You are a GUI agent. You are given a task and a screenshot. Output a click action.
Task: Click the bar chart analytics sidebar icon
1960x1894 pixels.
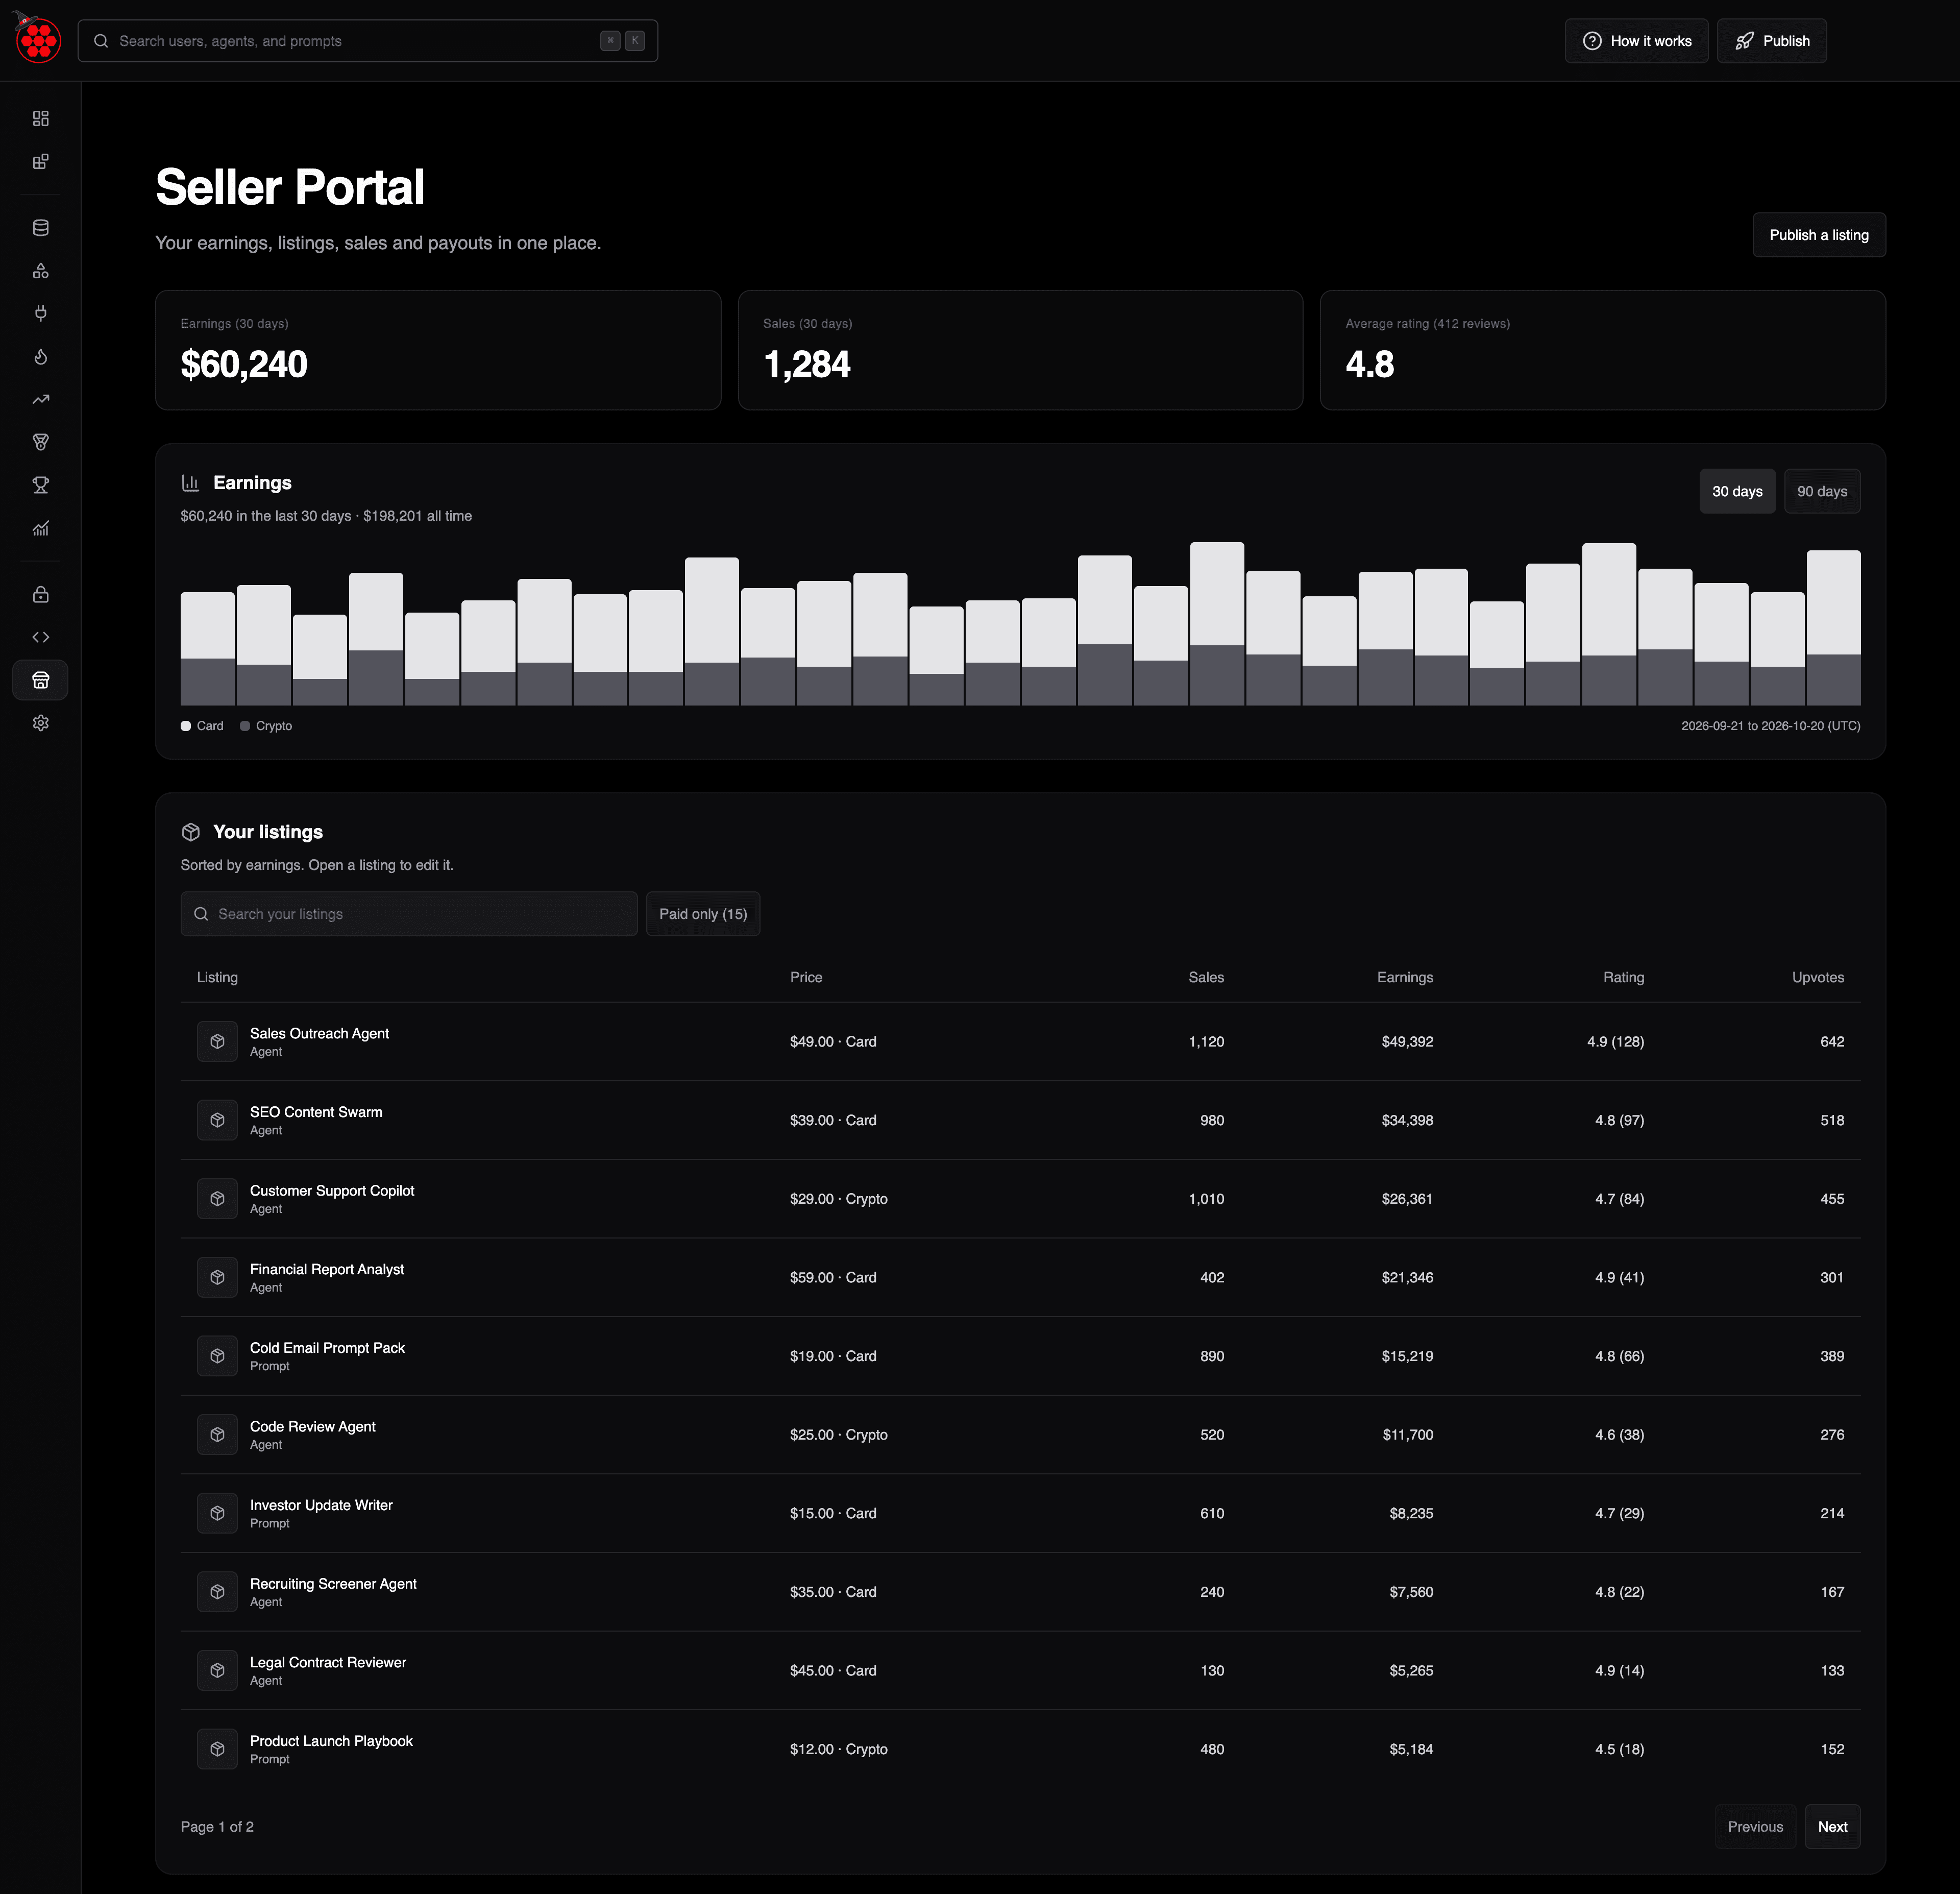(x=40, y=529)
